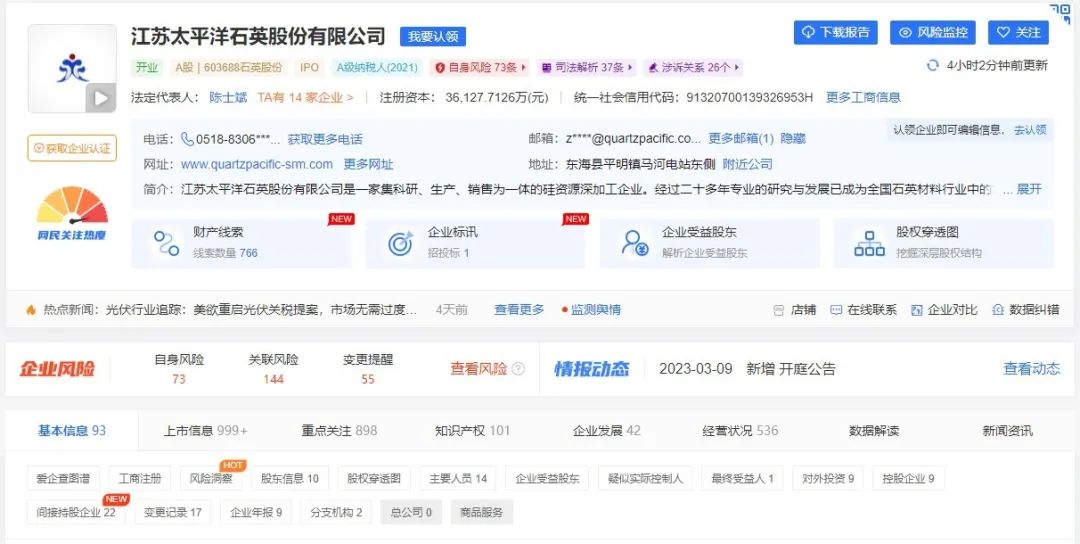Play the company logo video thumbnail

point(101,98)
